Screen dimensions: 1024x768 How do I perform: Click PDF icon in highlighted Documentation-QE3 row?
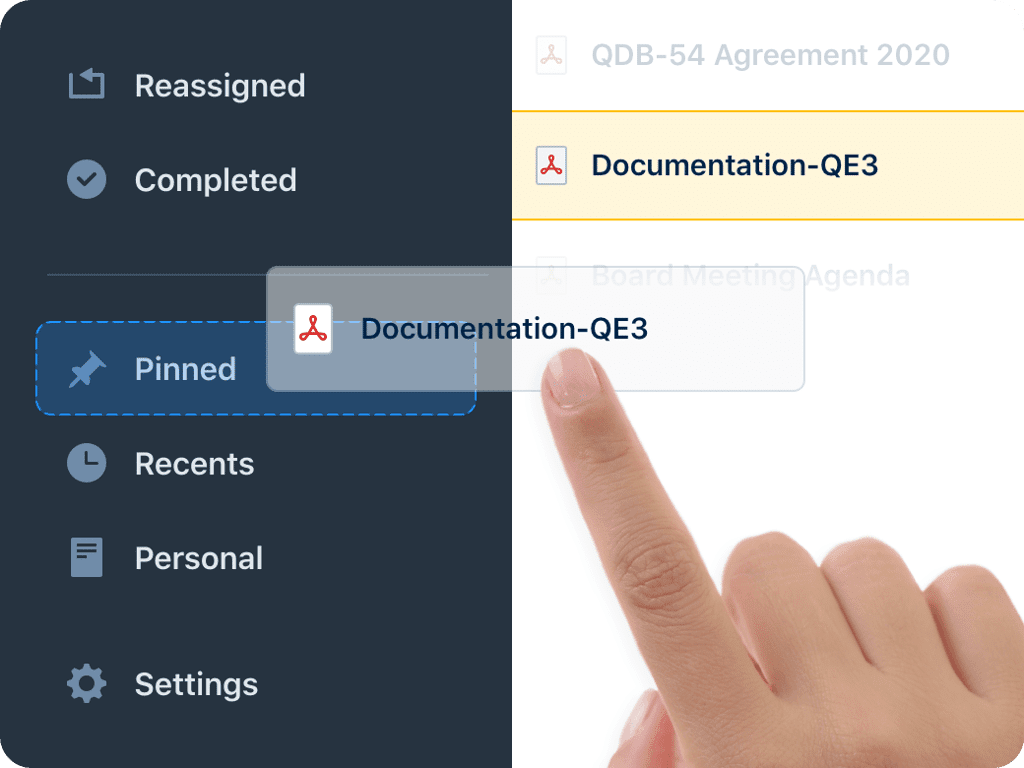tap(551, 165)
